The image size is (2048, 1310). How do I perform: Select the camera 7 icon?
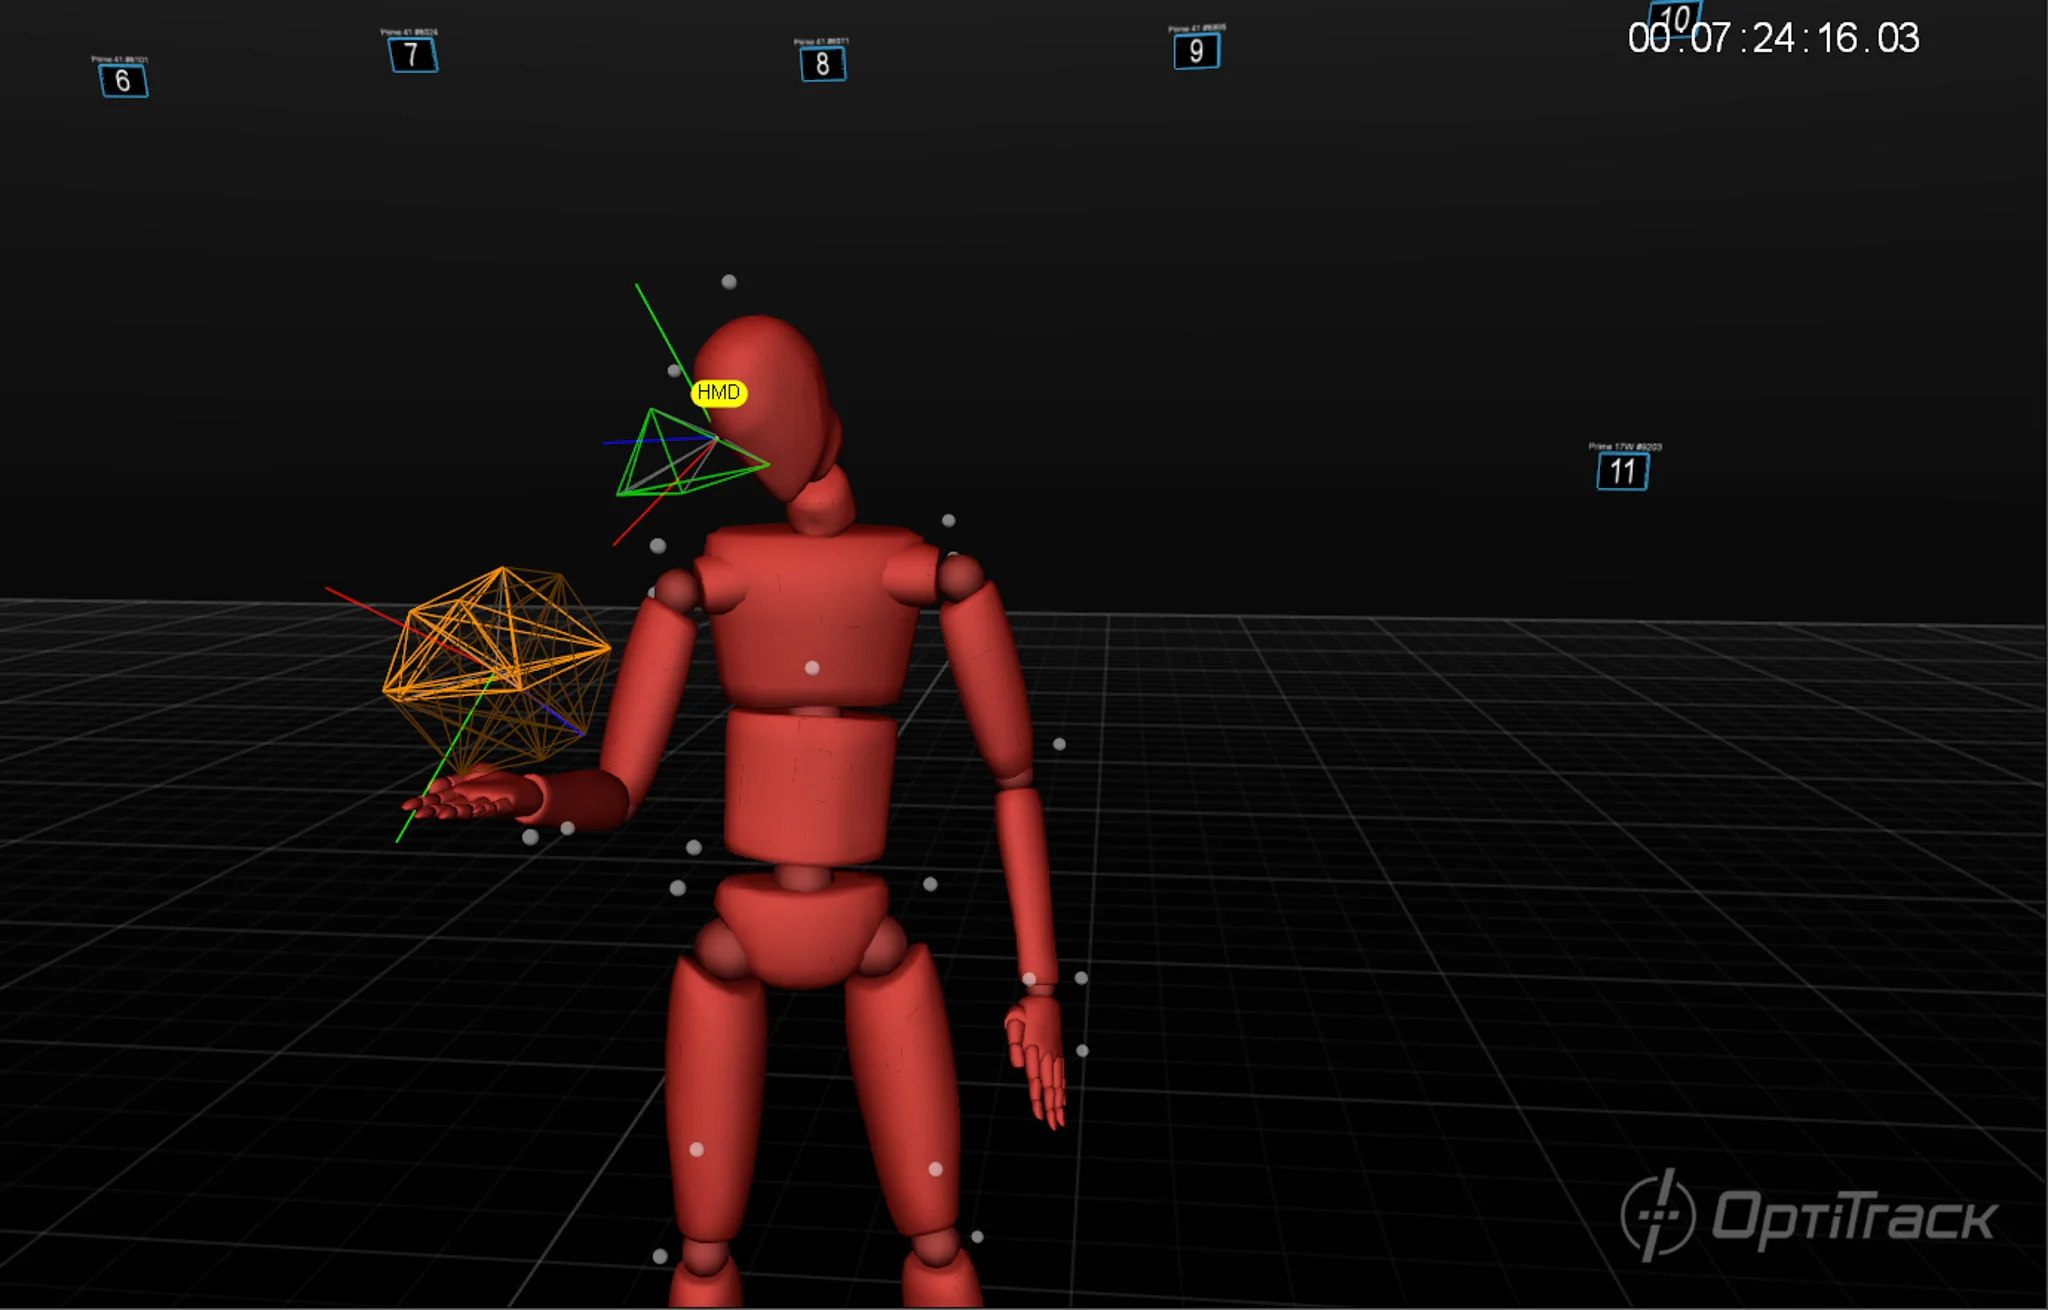(x=412, y=55)
